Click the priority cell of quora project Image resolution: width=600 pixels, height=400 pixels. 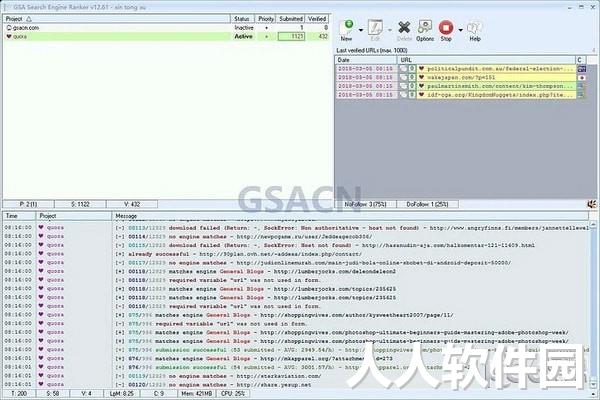(266, 36)
